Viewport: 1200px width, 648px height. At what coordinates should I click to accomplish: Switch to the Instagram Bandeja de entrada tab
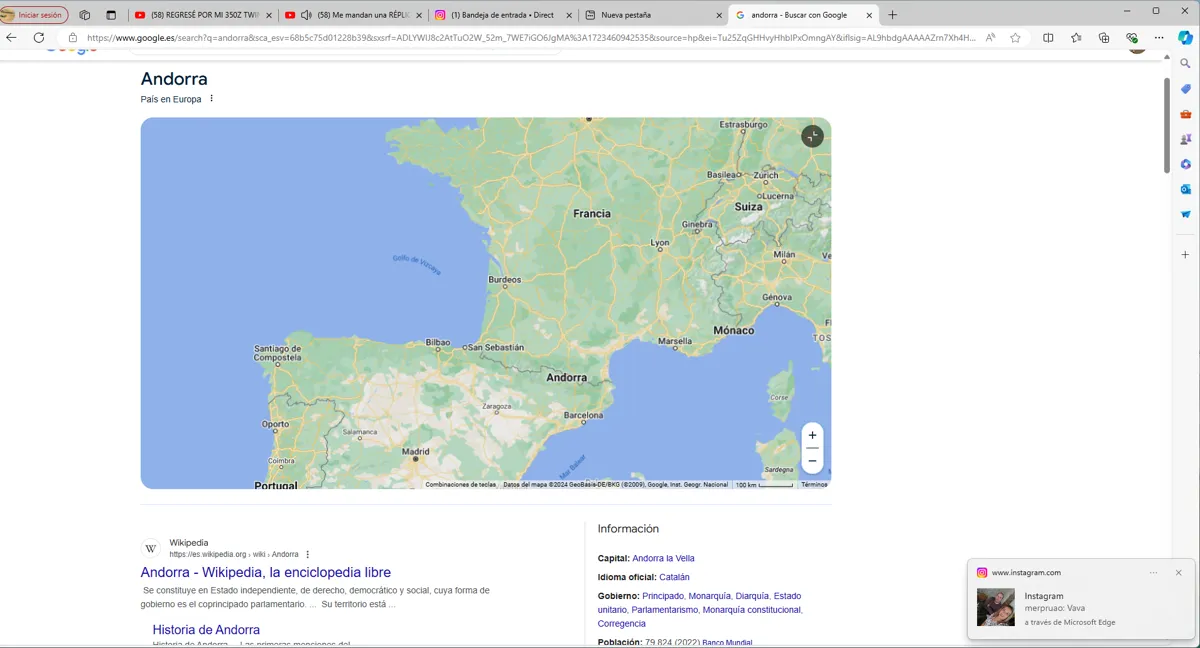pos(502,15)
